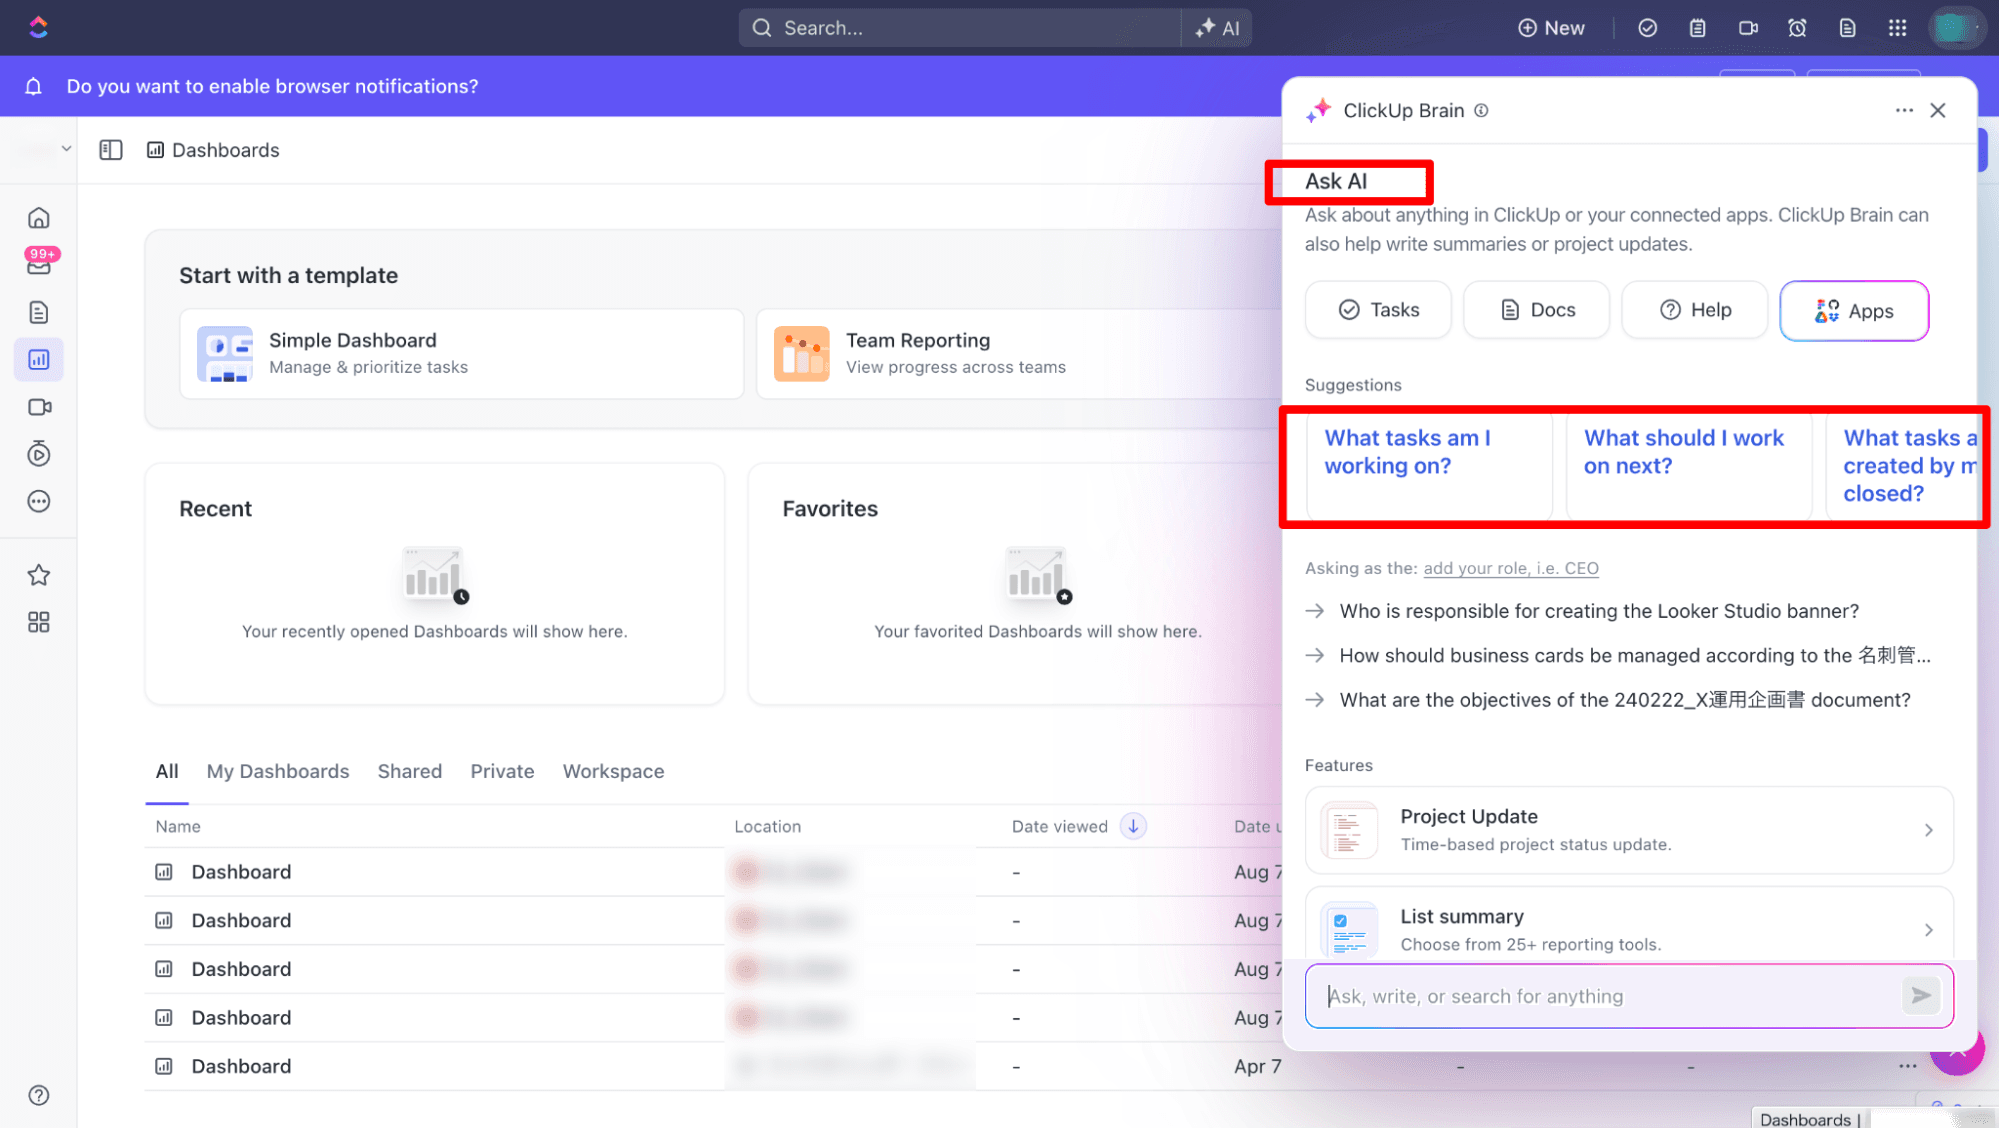Expand the workspace switcher chevron

coord(66,149)
